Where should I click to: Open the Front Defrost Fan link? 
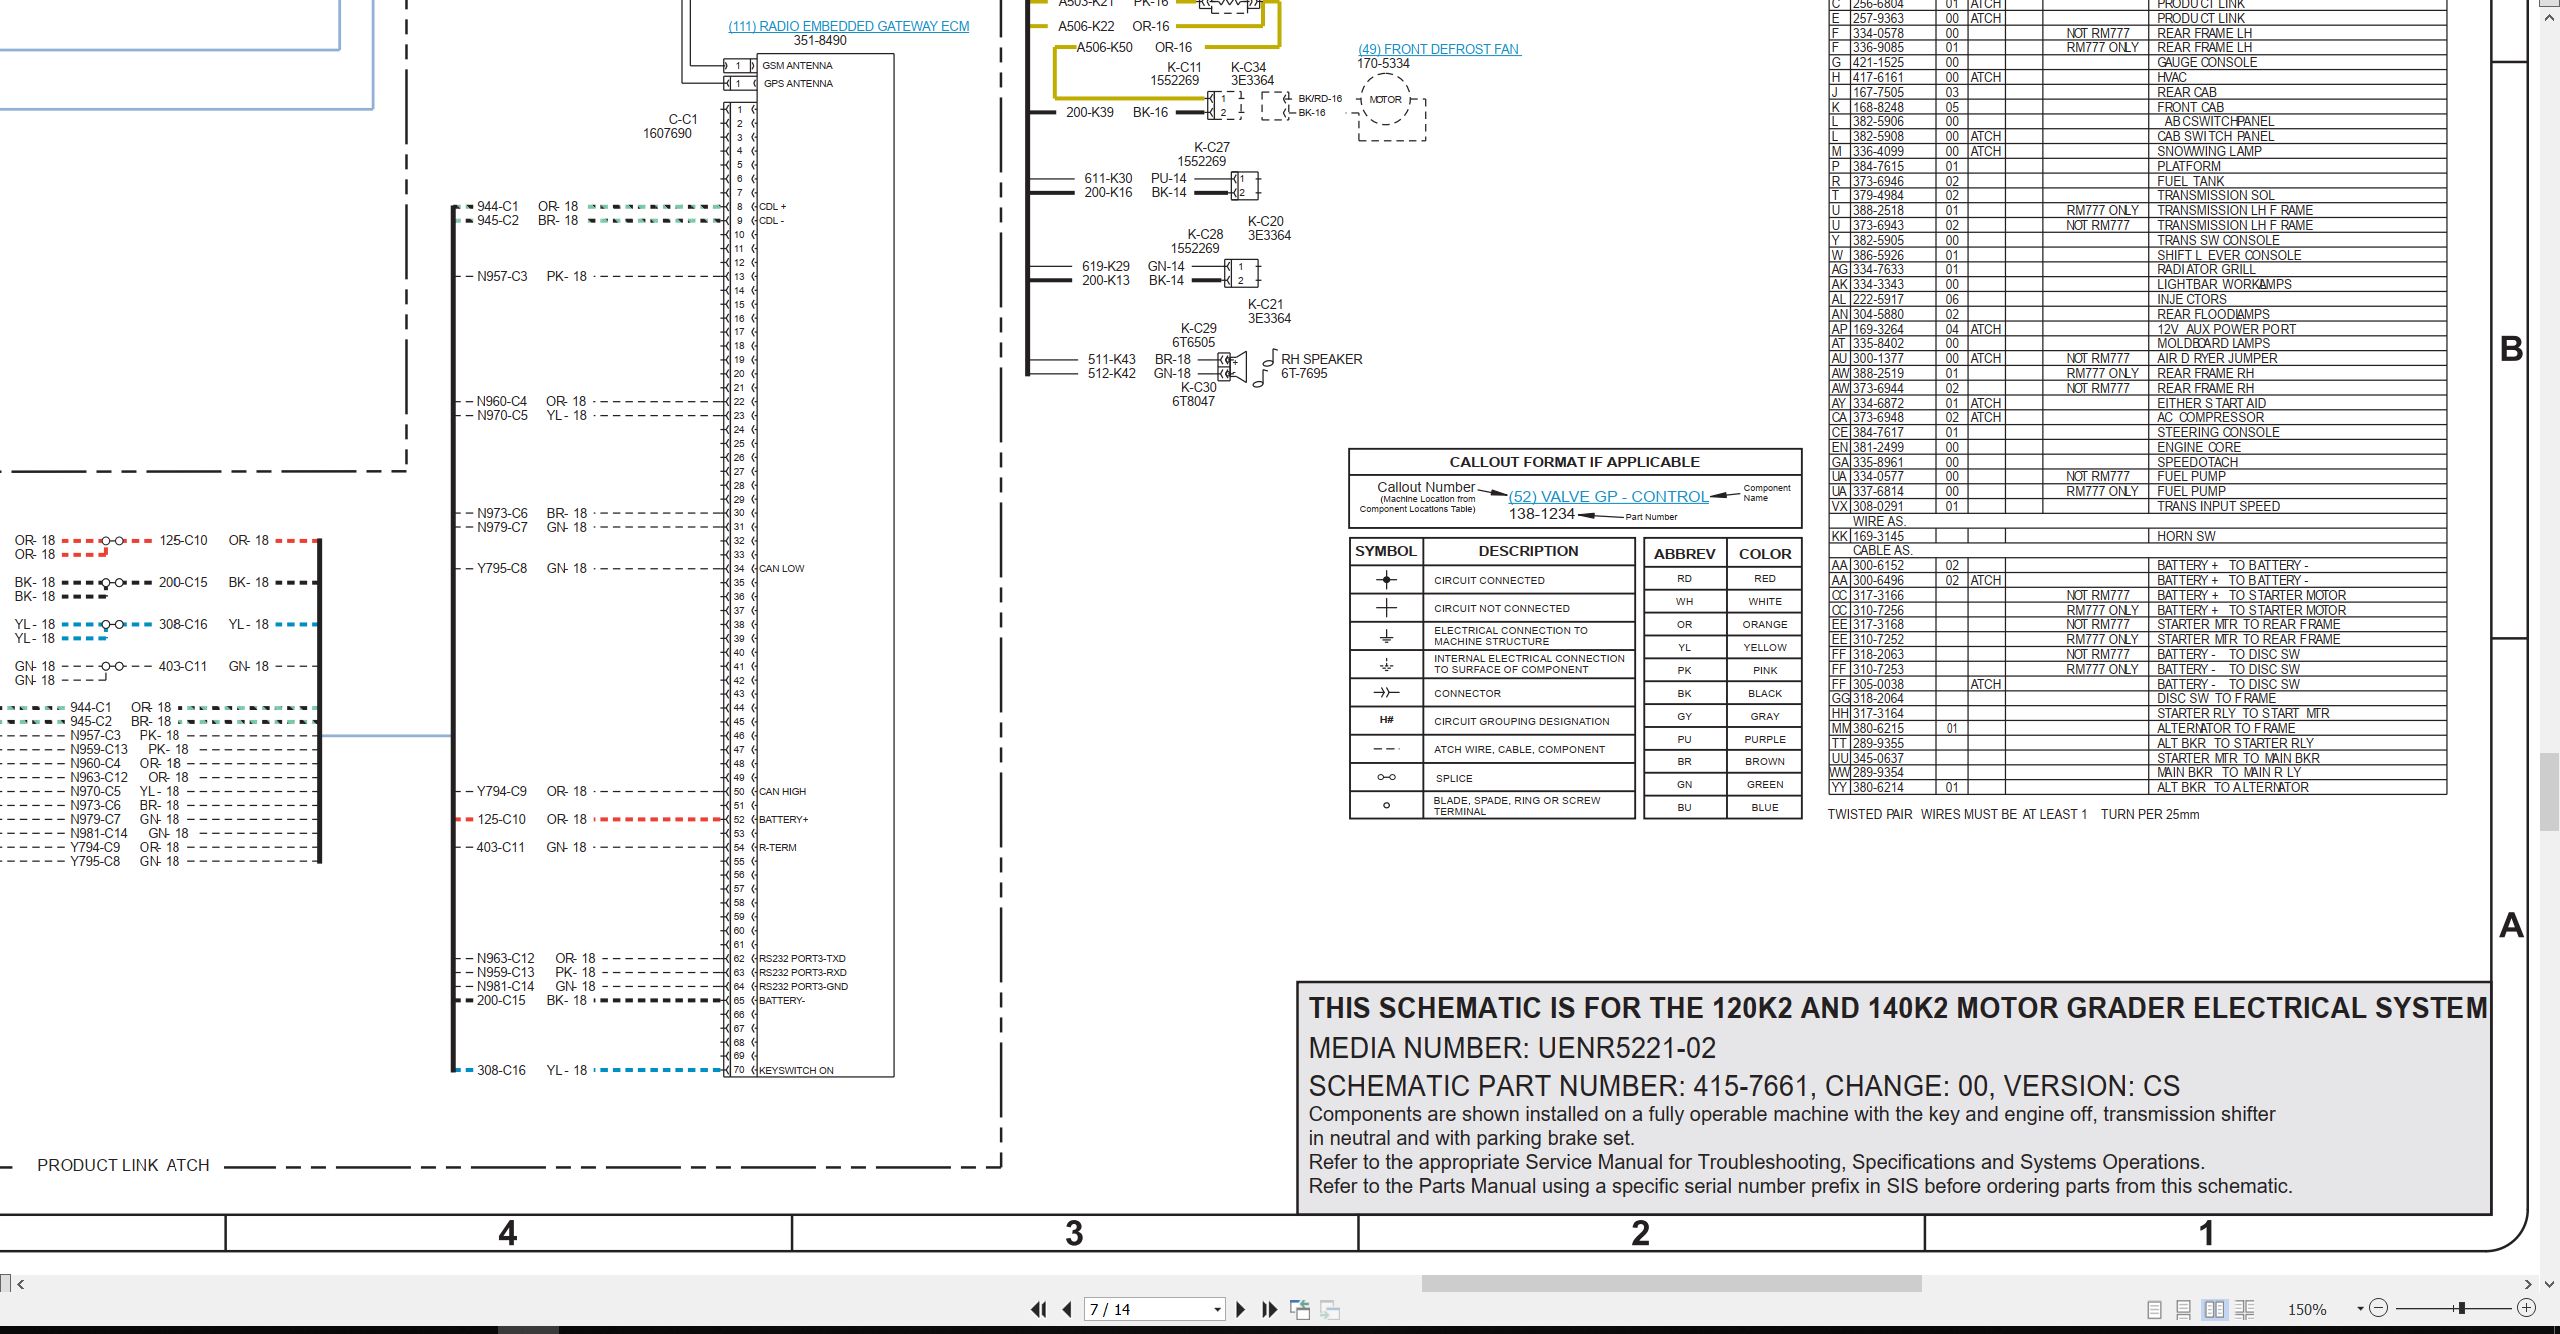(x=1439, y=49)
